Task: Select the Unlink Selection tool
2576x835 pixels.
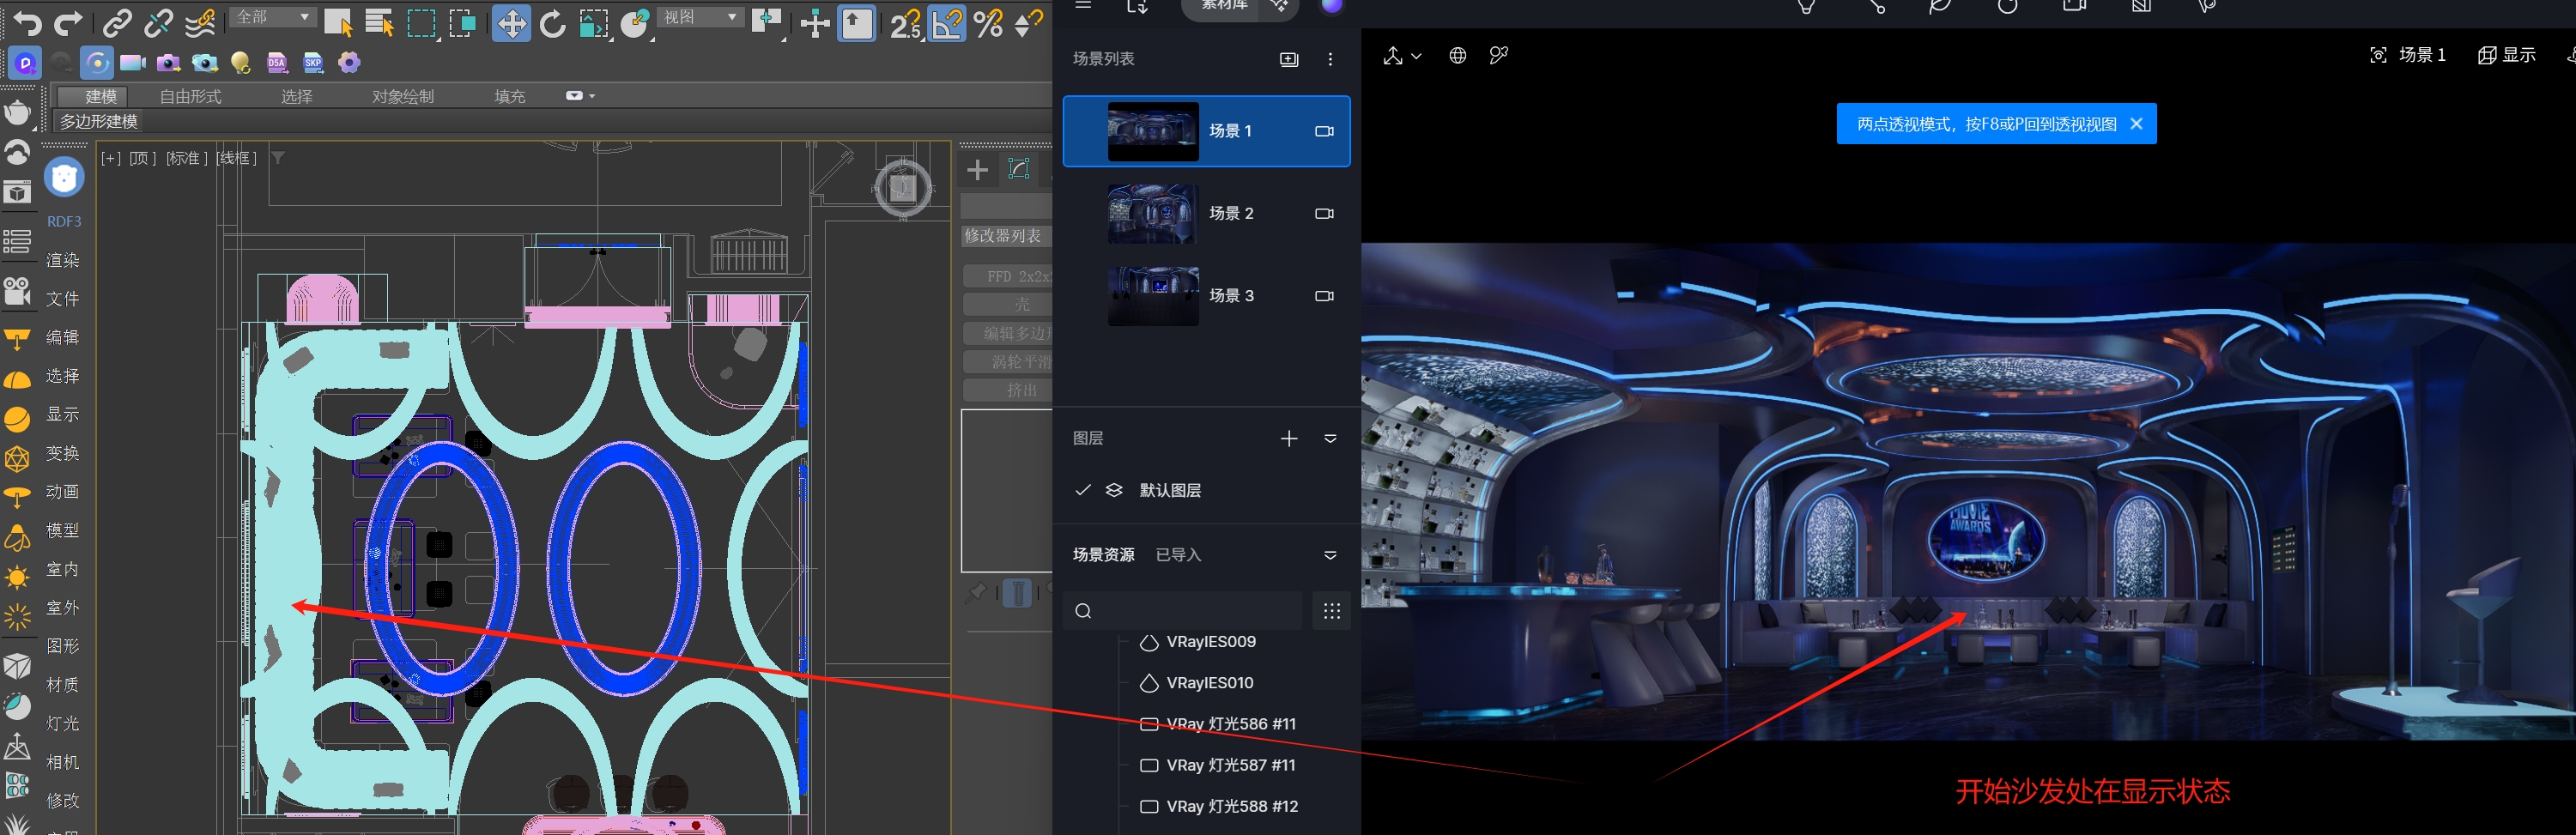Action: (158, 23)
